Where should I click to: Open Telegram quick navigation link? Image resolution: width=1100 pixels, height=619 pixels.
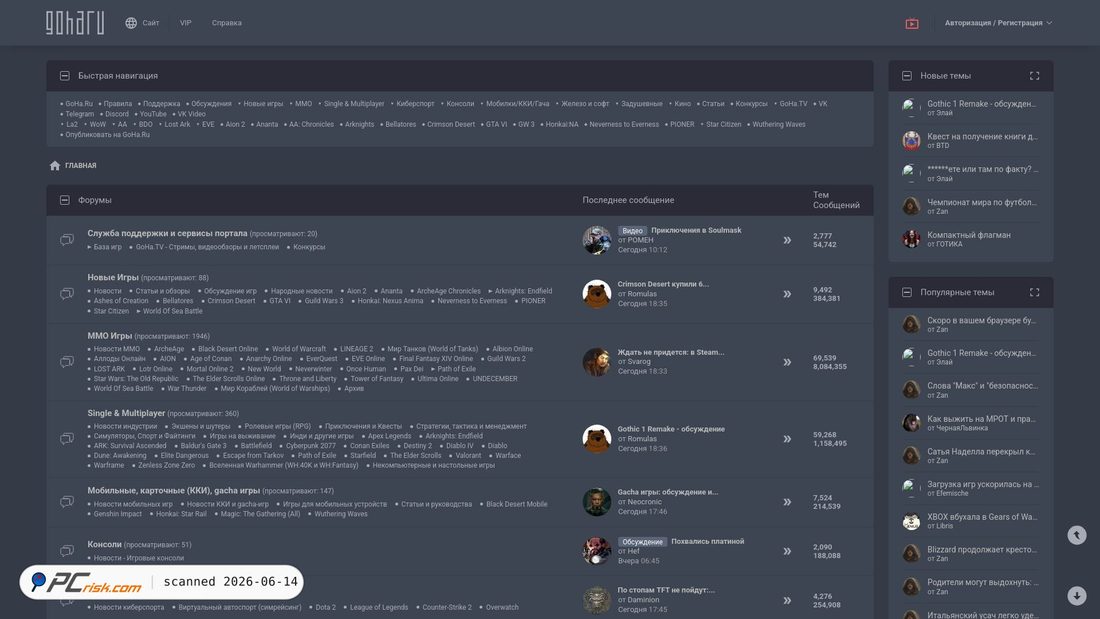click(79, 114)
